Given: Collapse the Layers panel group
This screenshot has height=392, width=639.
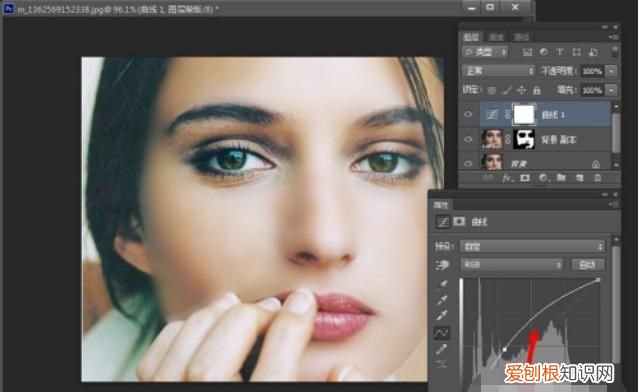Looking at the screenshot, I should pos(605,27).
